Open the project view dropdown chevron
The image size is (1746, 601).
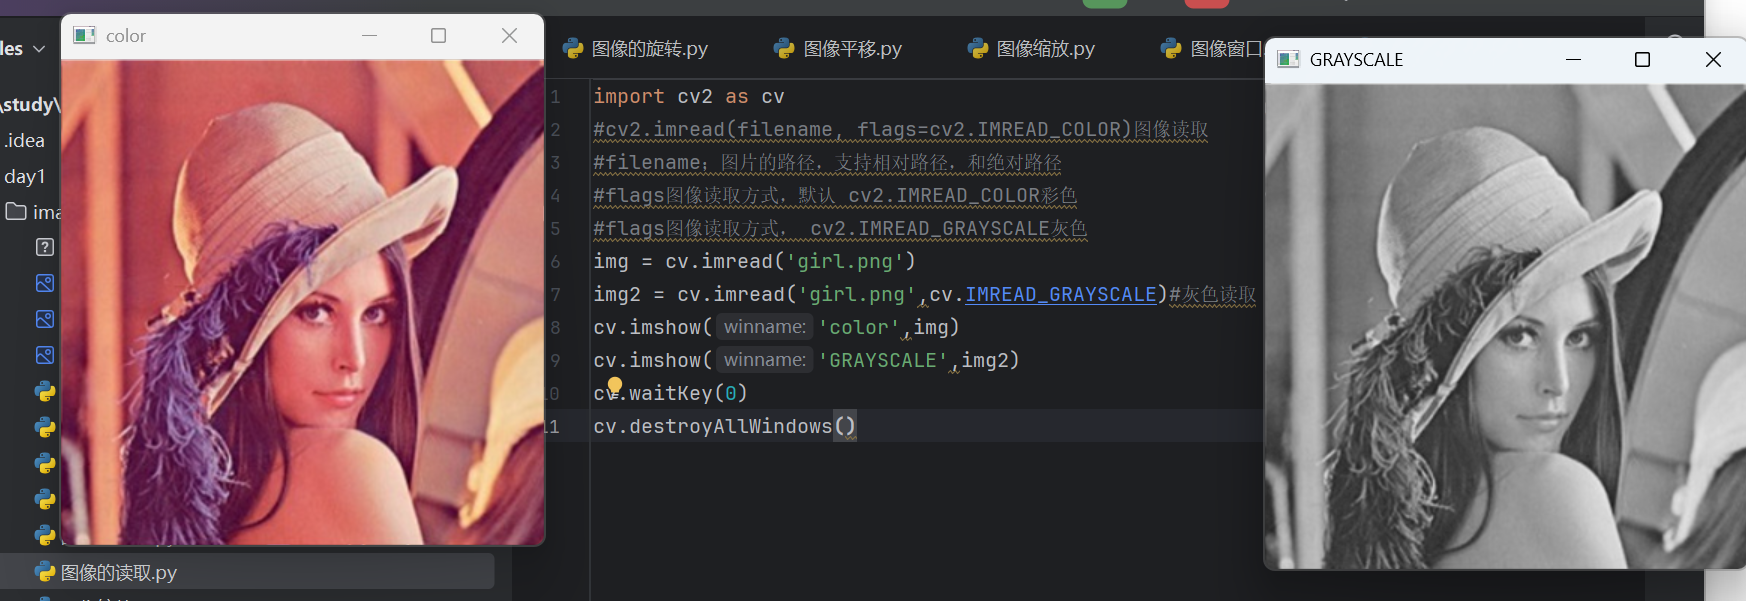coord(39,49)
